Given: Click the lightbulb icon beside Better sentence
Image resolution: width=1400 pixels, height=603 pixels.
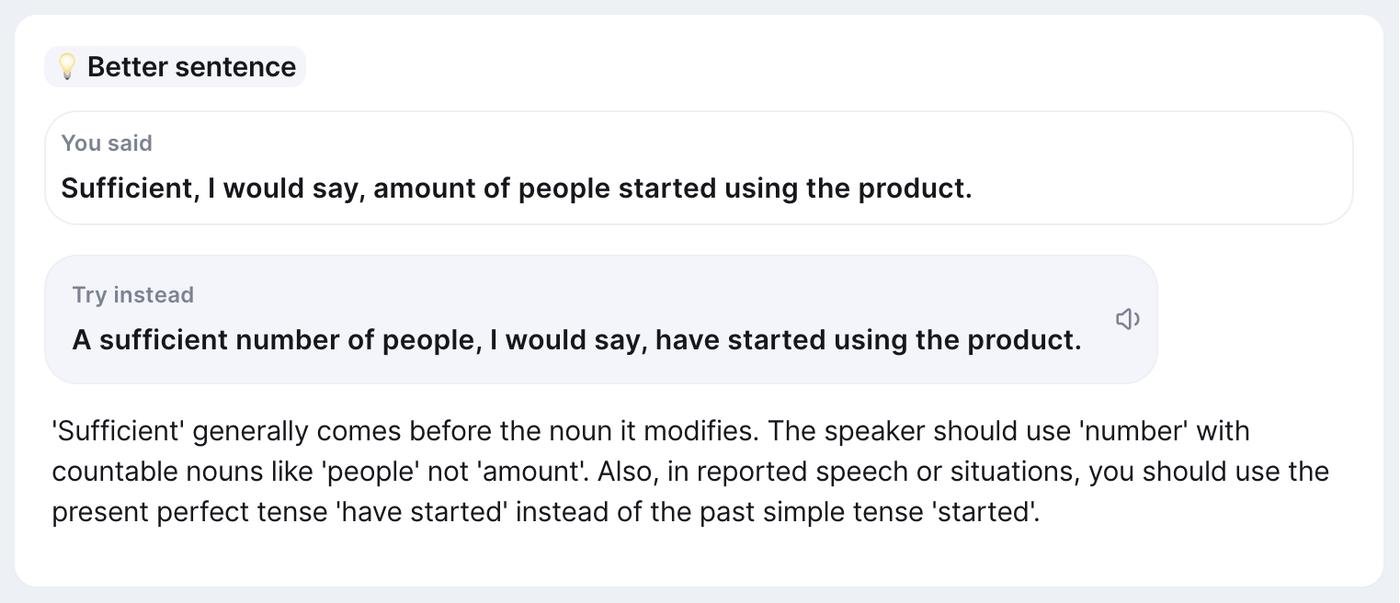Looking at the screenshot, I should coord(67,66).
